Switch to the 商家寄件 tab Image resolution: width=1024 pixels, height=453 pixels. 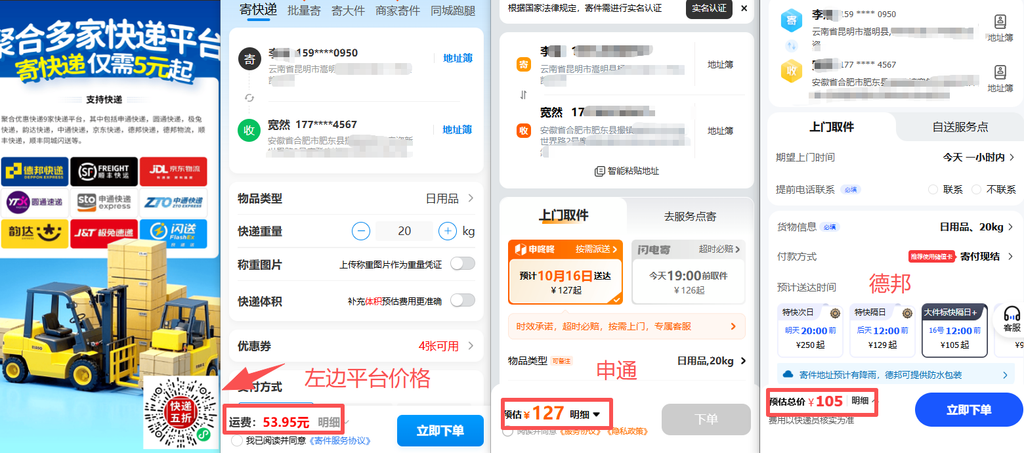tap(398, 10)
